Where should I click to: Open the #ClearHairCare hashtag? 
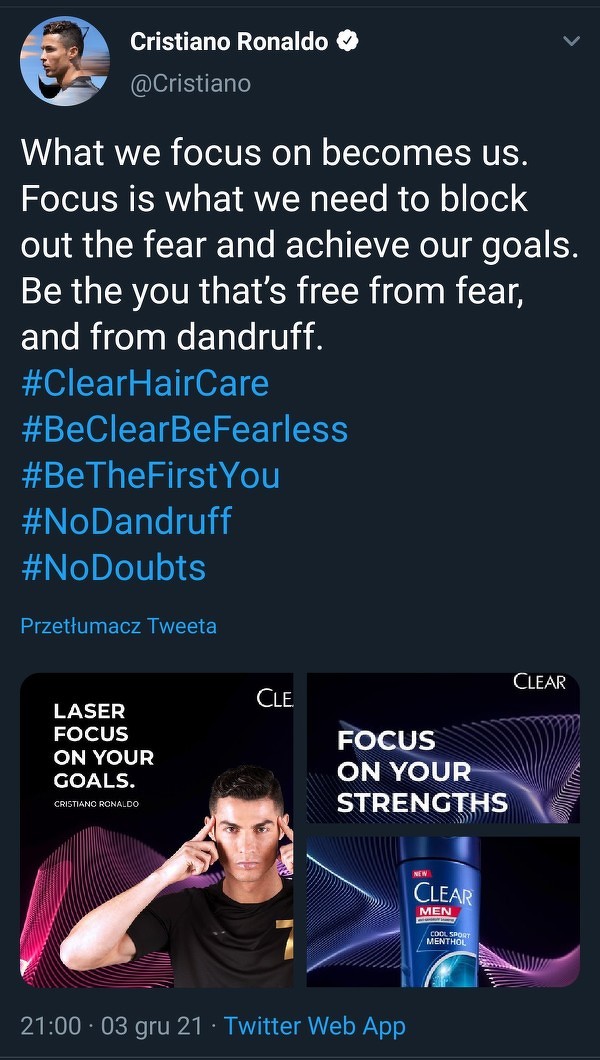[145, 383]
